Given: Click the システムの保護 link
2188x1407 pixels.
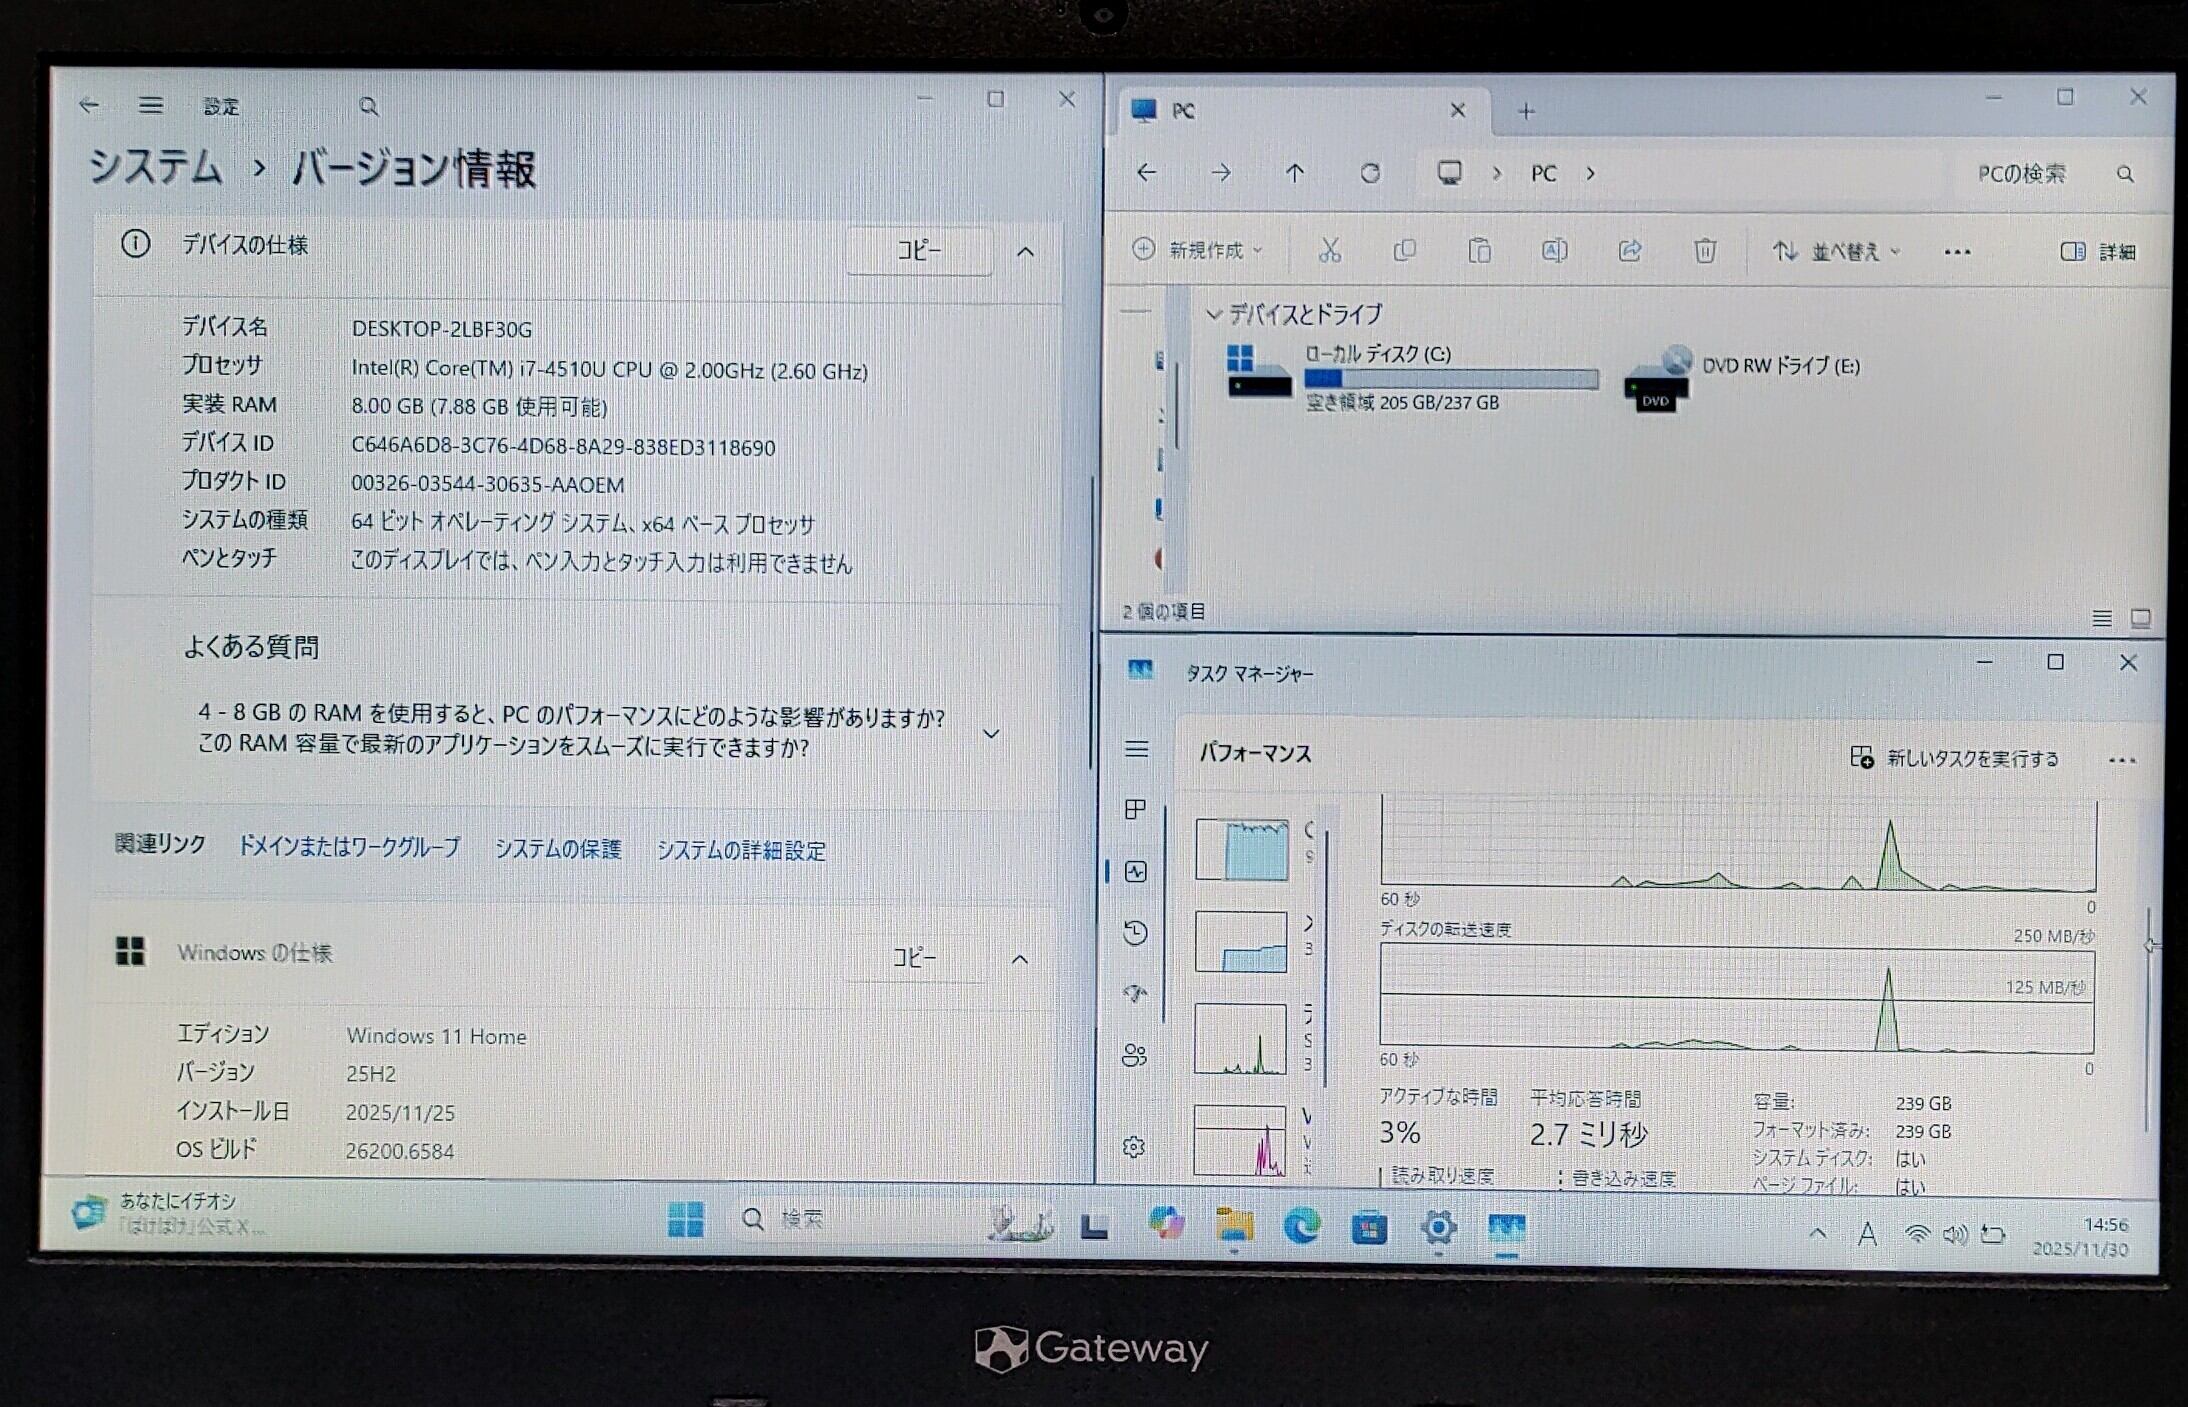Looking at the screenshot, I should [558, 849].
